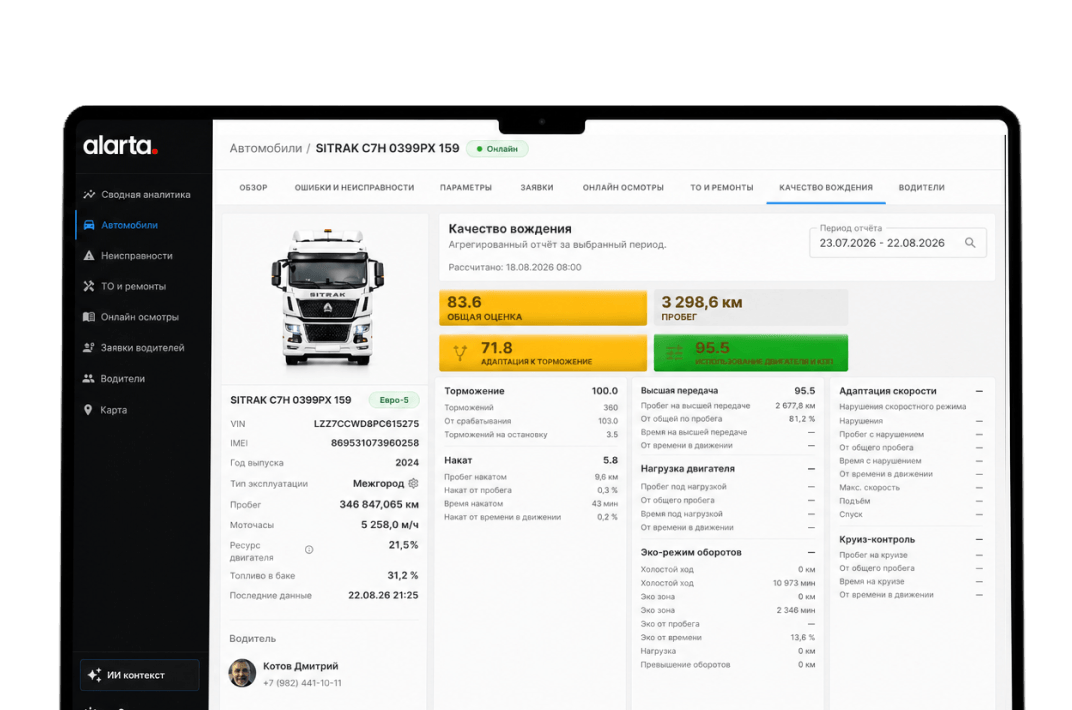Open Онлайн осмотры book icon
1072x710 pixels.
[89, 317]
